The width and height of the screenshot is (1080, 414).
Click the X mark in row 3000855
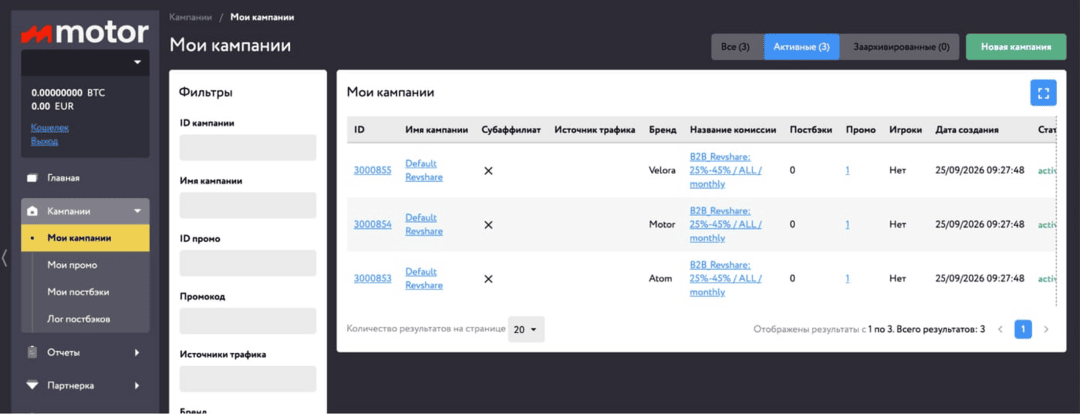click(x=488, y=171)
